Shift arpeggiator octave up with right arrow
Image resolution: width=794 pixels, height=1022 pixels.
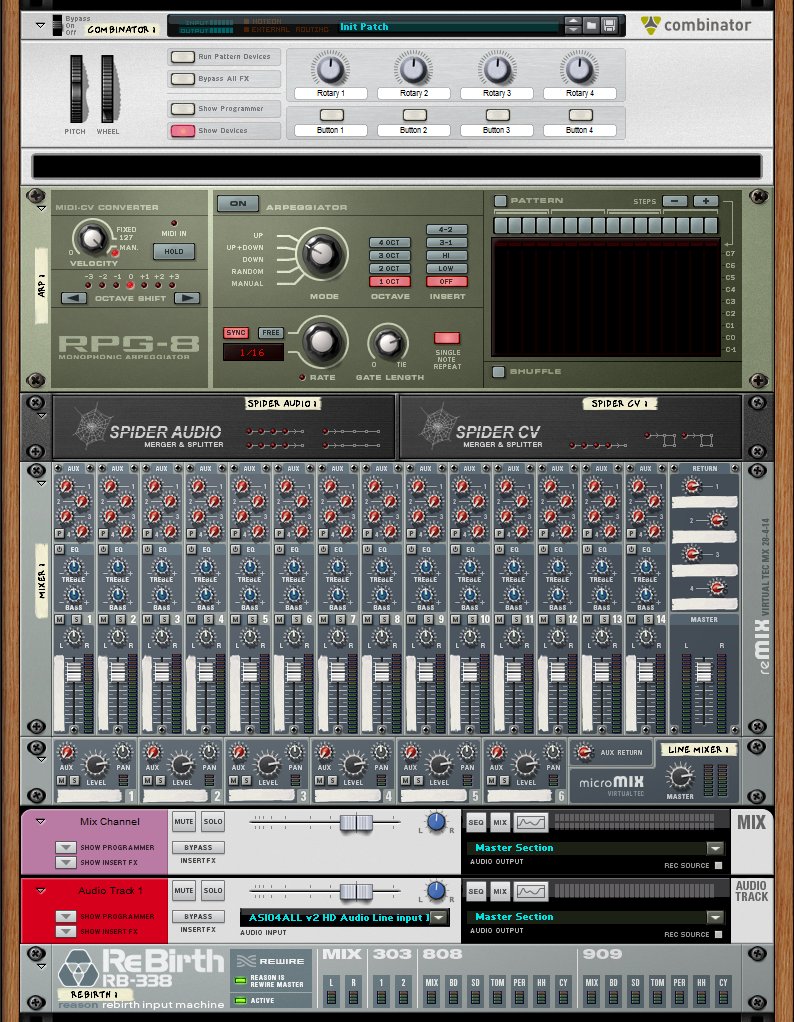[x=187, y=298]
